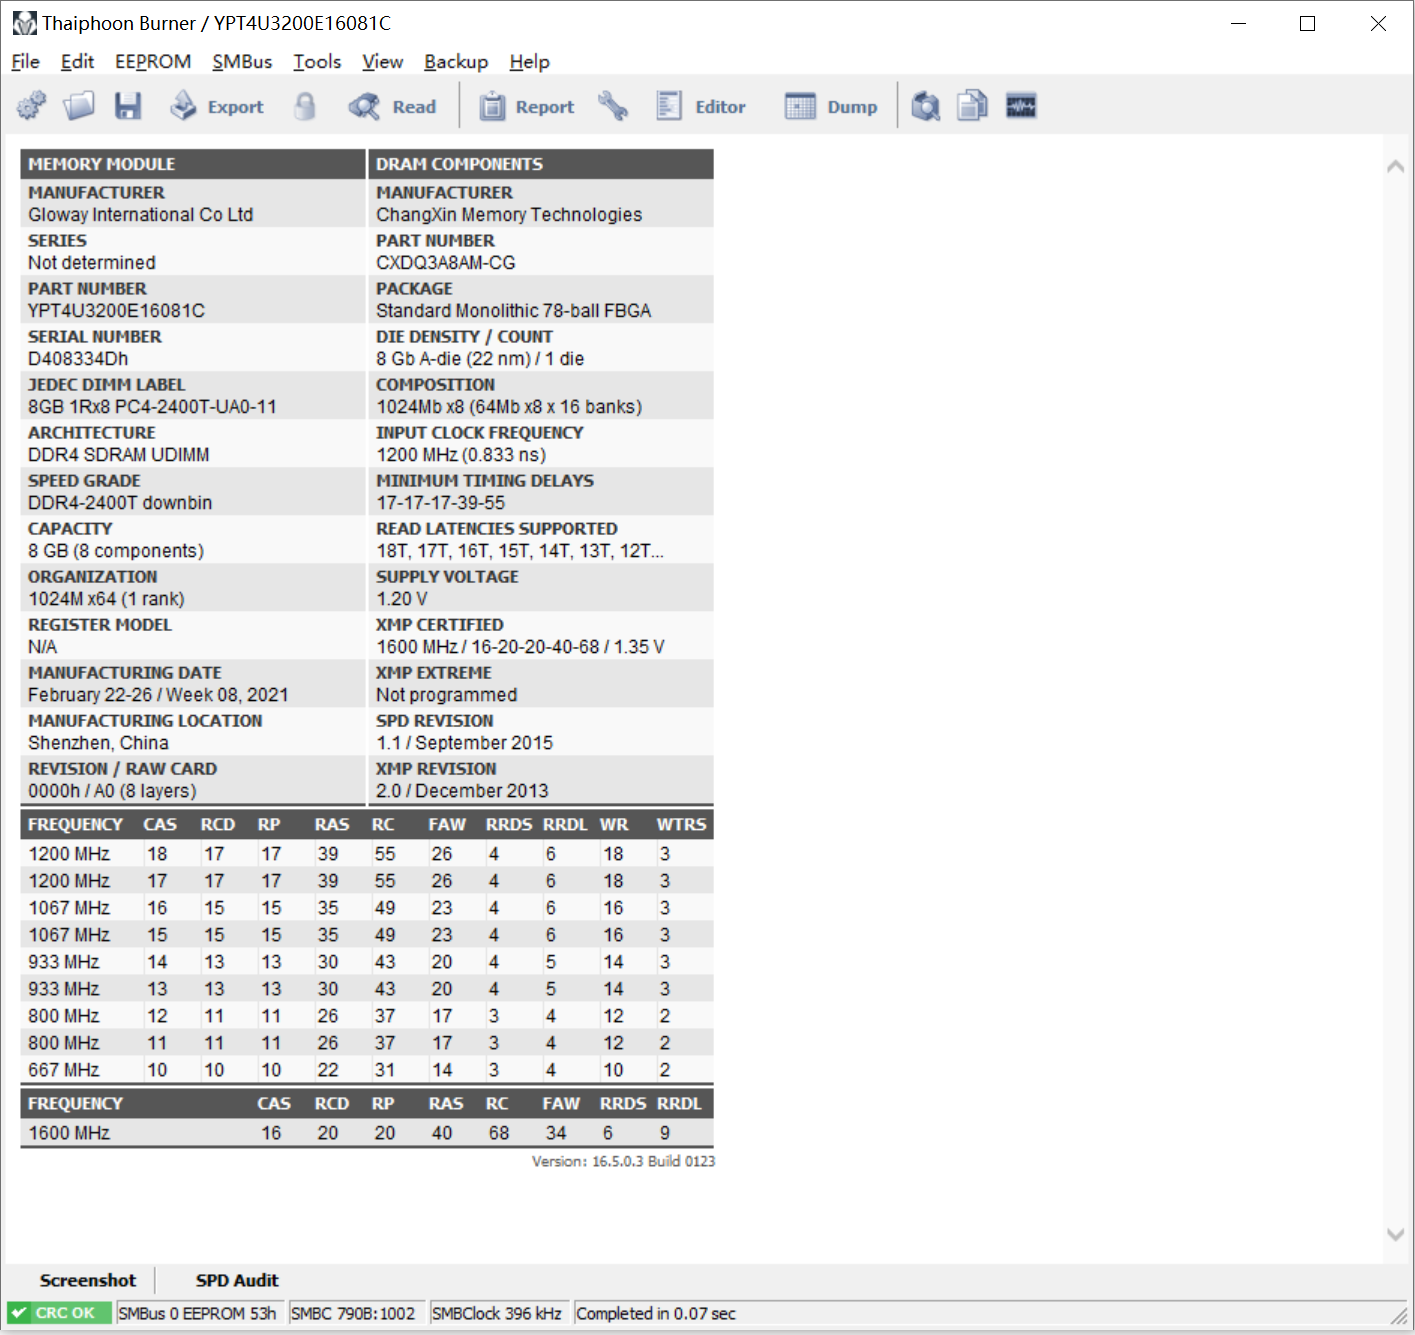Click the Export toolbar button

point(217,106)
